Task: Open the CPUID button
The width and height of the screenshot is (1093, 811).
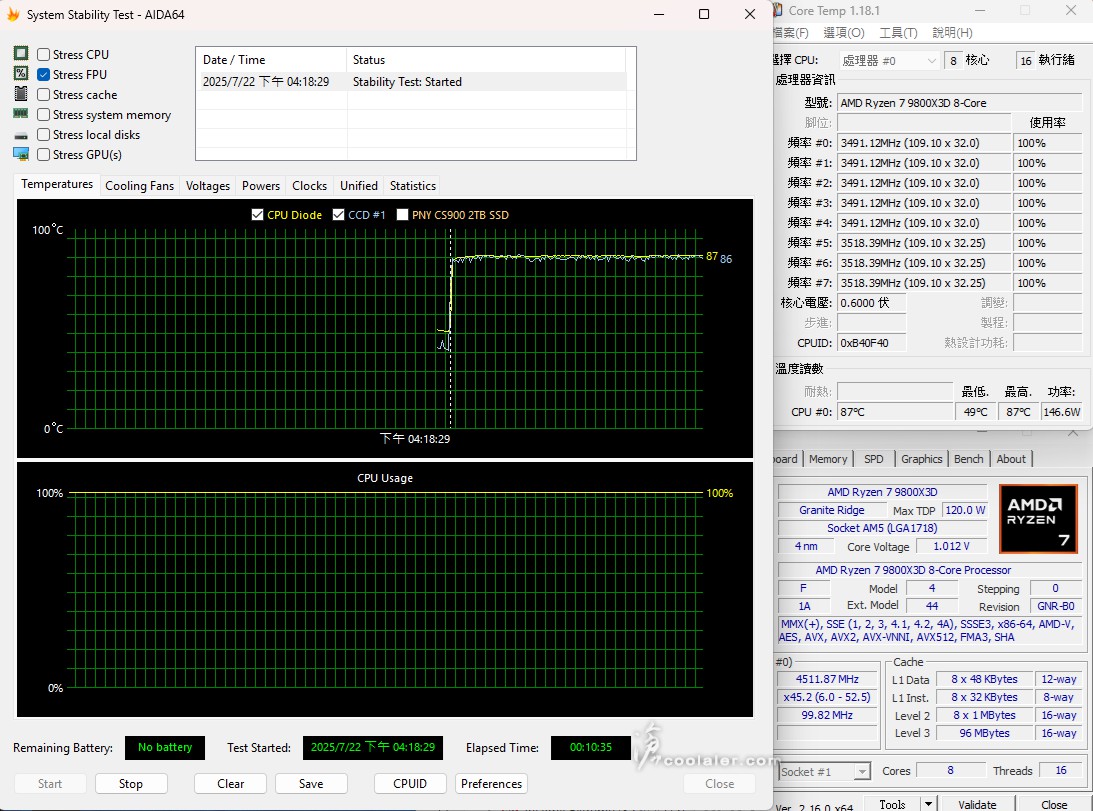Action: (x=410, y=784)
